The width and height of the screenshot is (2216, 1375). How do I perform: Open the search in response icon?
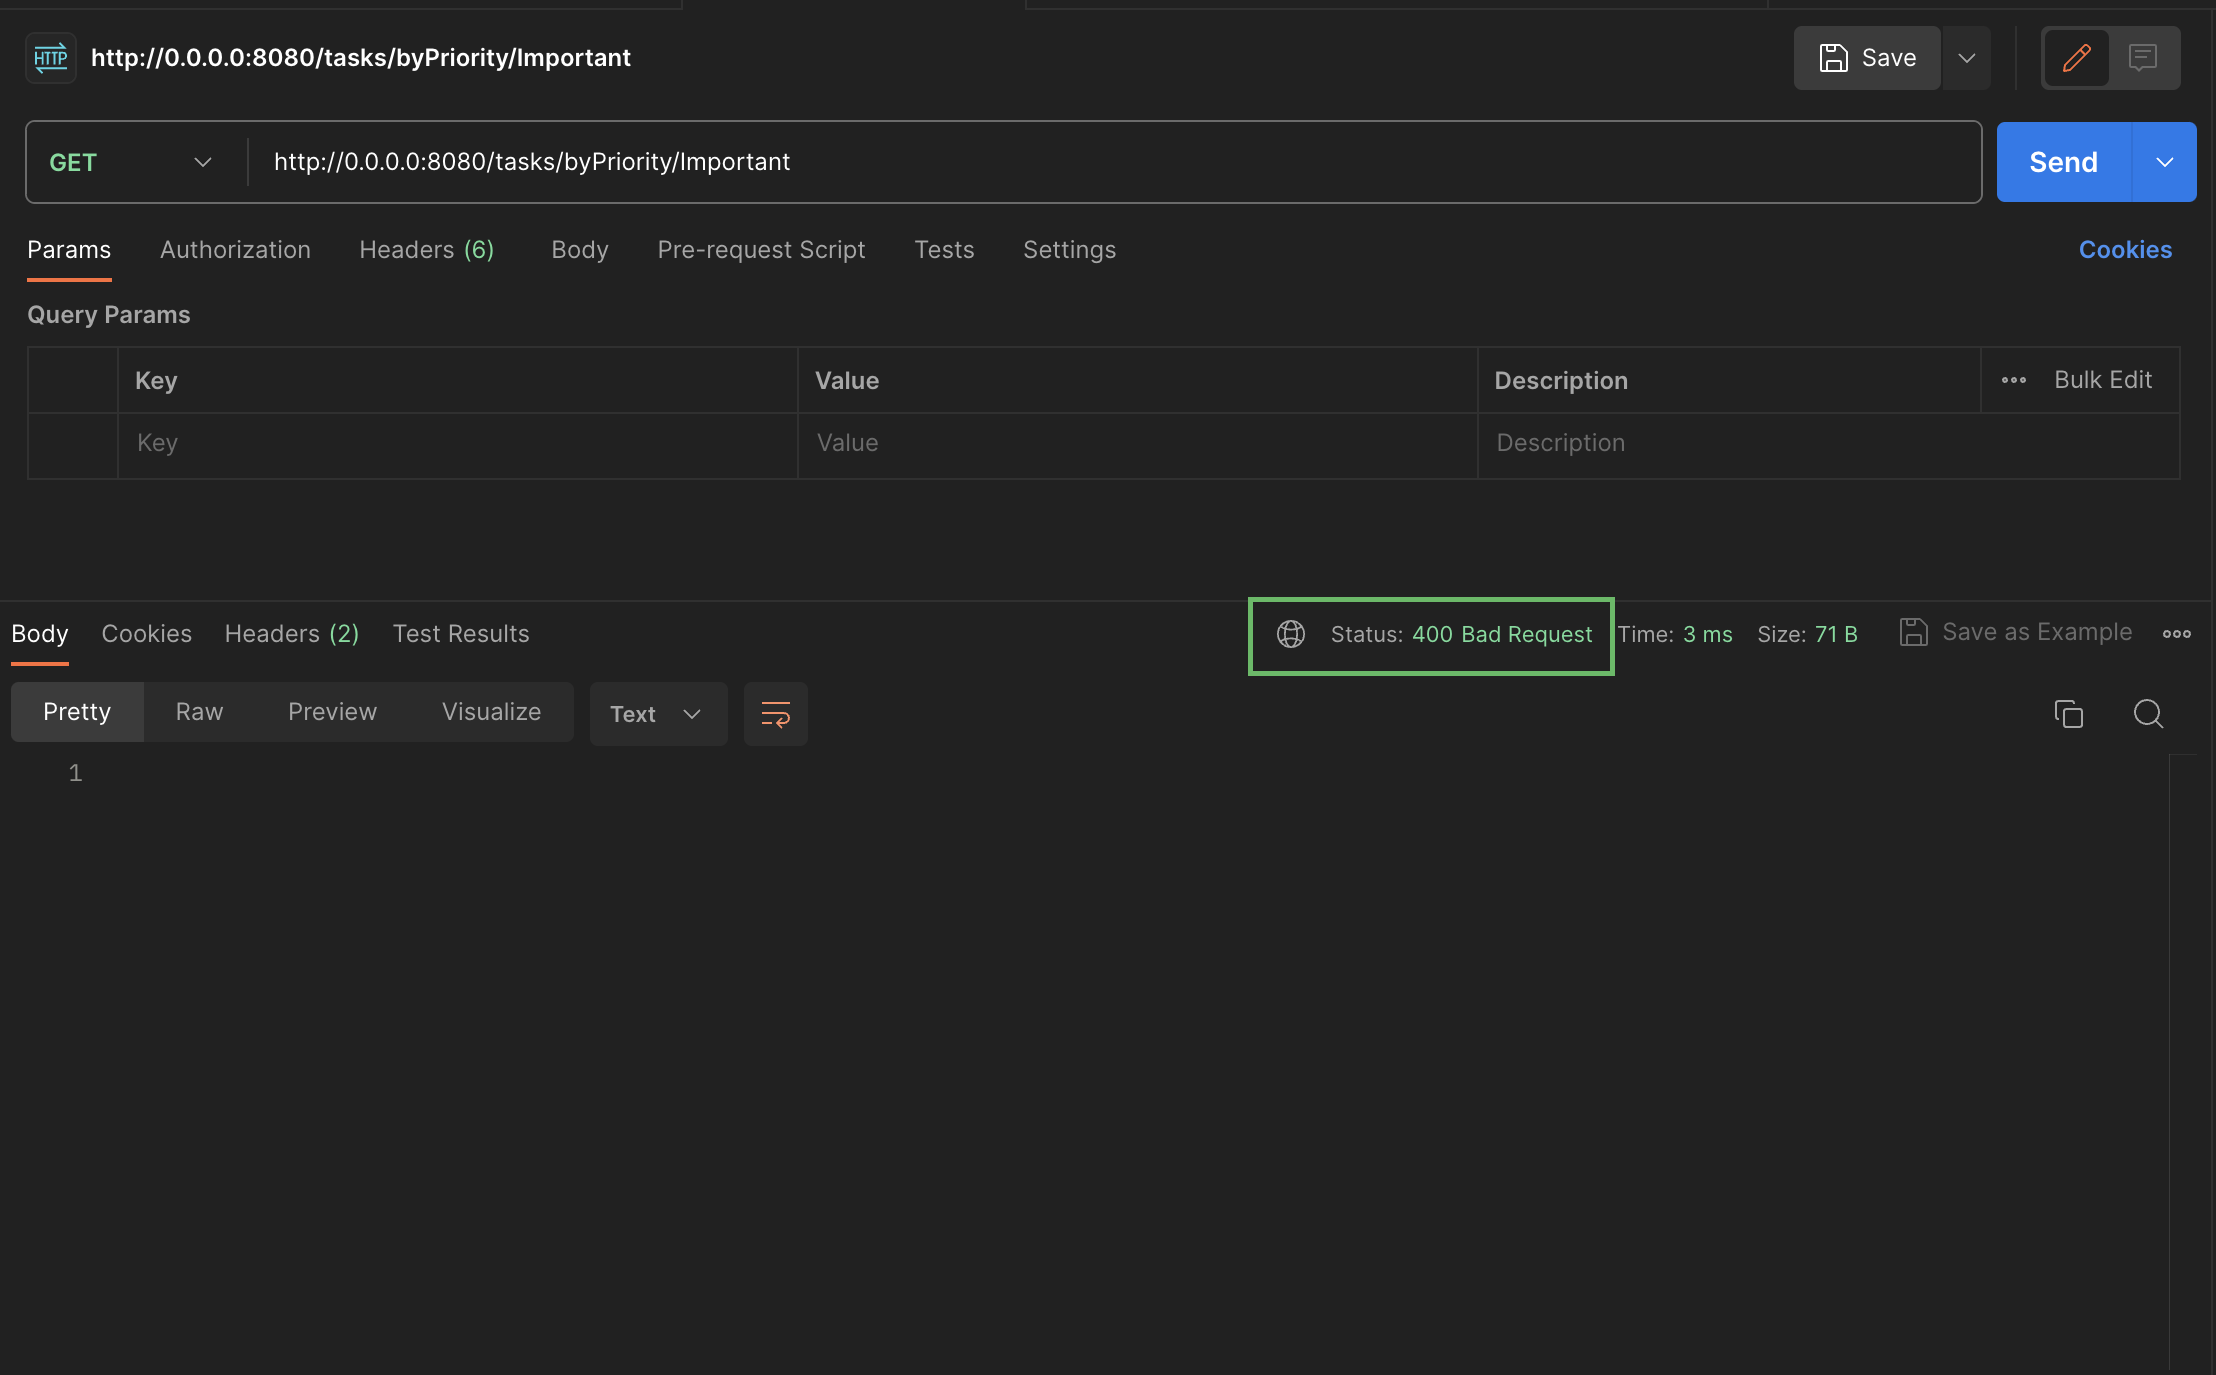click(x=2147, y=714)
